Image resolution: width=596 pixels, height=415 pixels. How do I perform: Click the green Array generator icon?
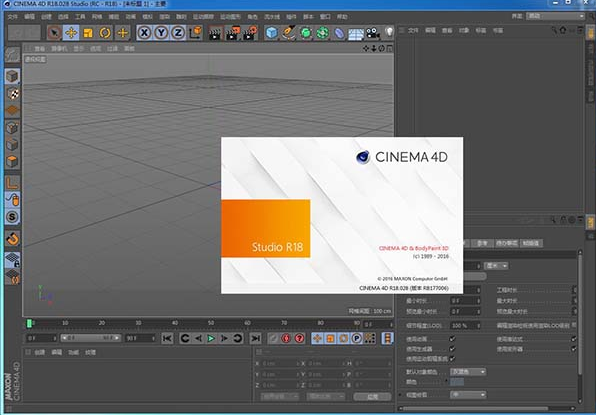click(x=322, y=33)
